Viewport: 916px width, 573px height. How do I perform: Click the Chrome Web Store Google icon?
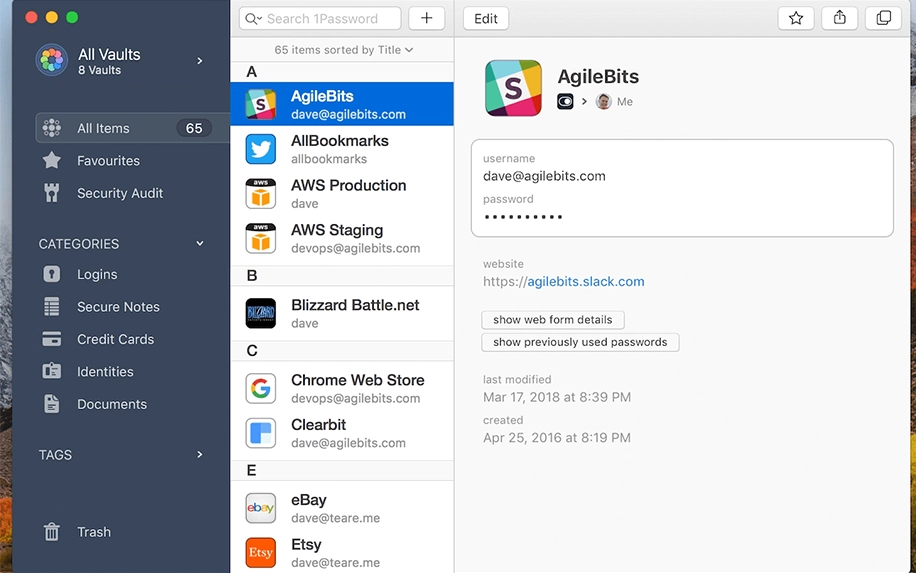tap(261, 388)
